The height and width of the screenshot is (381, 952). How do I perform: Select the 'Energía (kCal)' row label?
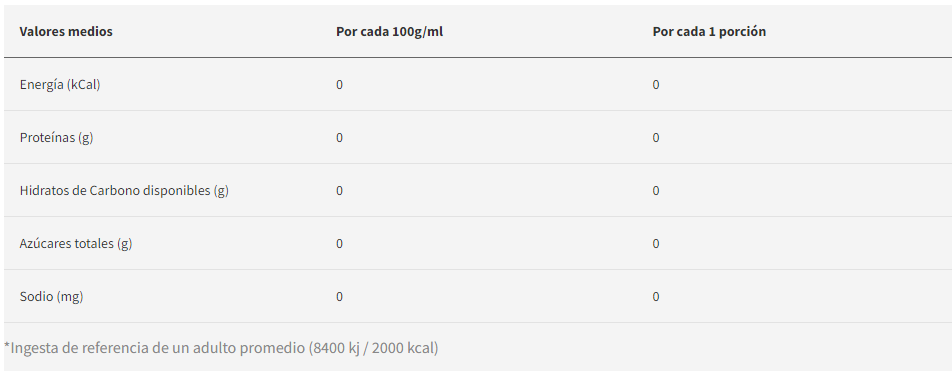click(60, 85)
